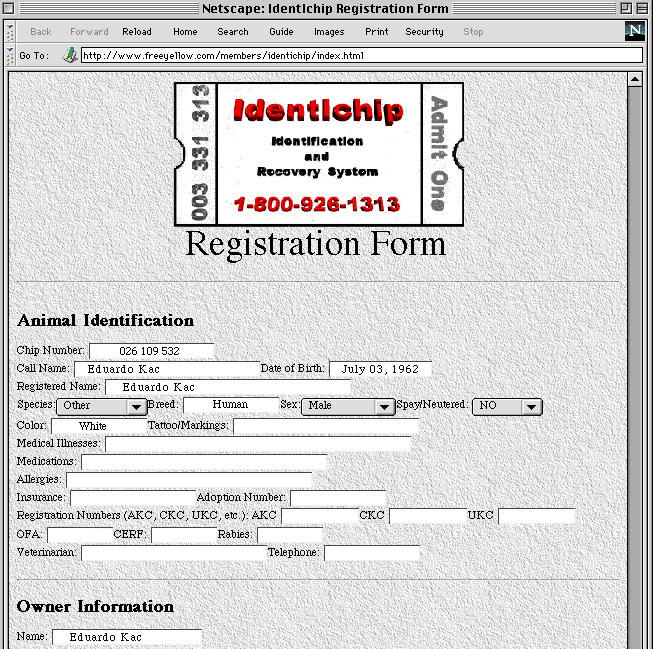Click the window collapse box in title bar

(642, 8)
